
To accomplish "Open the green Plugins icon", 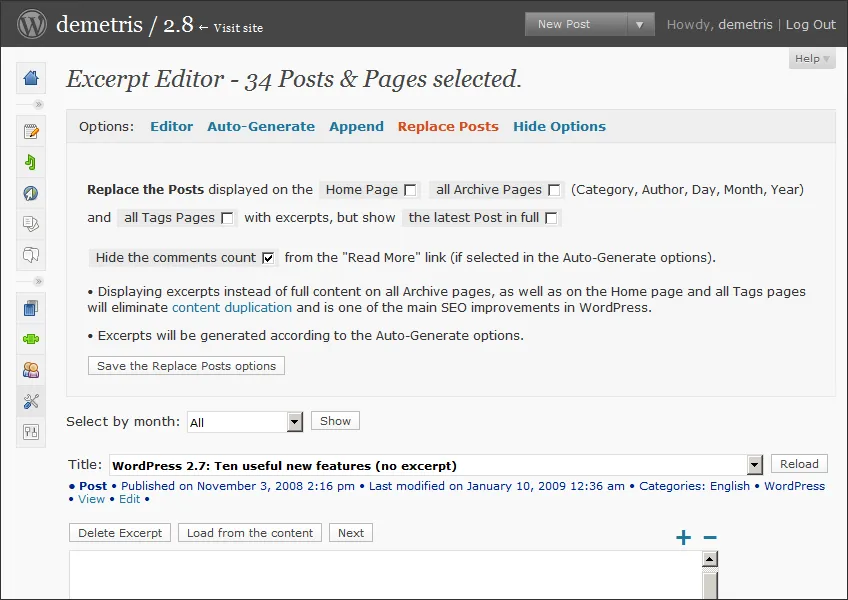I will (x=31, y=339).
